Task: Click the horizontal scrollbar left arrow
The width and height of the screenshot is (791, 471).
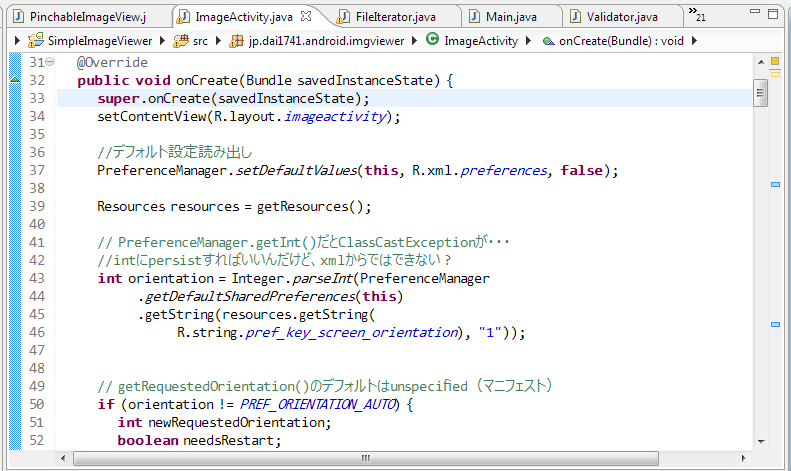Action: (x=63, y=458)
